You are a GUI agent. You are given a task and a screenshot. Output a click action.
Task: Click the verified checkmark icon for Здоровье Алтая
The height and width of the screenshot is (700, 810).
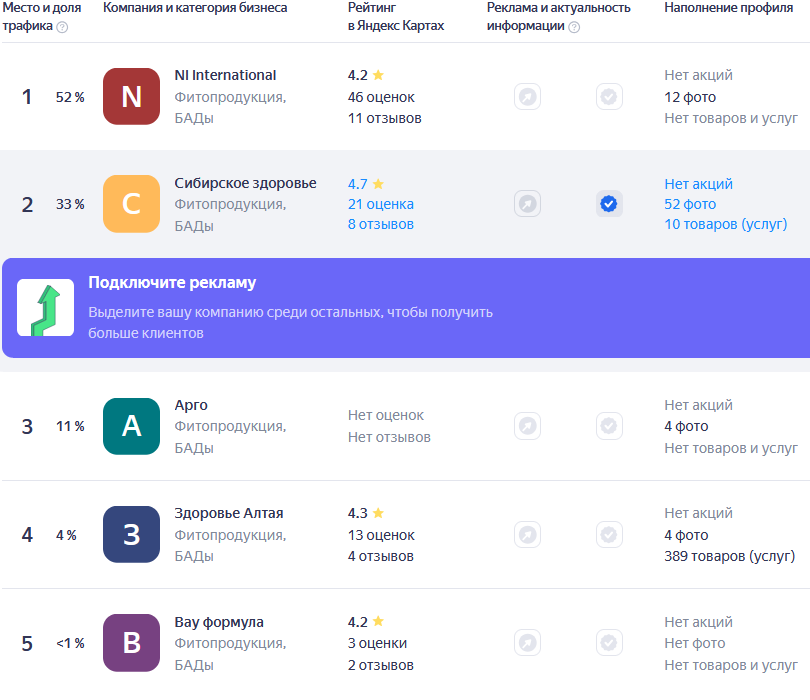pyautogui.click(x=609, y=534)
